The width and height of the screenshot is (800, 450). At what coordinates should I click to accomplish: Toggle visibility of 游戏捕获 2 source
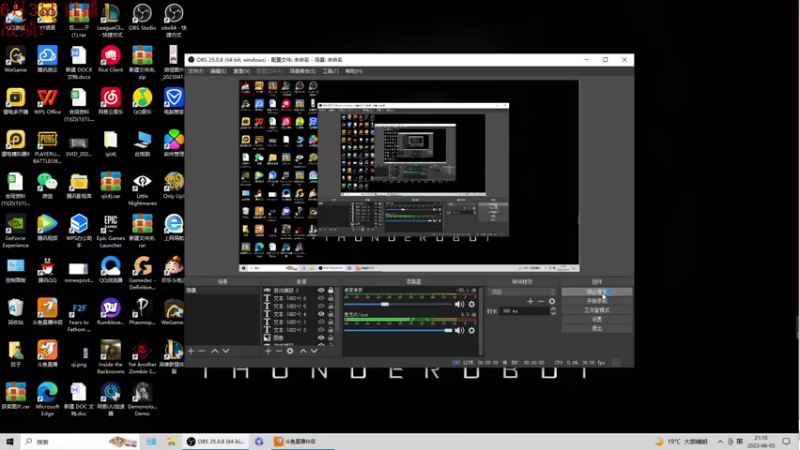click(321, 290)
